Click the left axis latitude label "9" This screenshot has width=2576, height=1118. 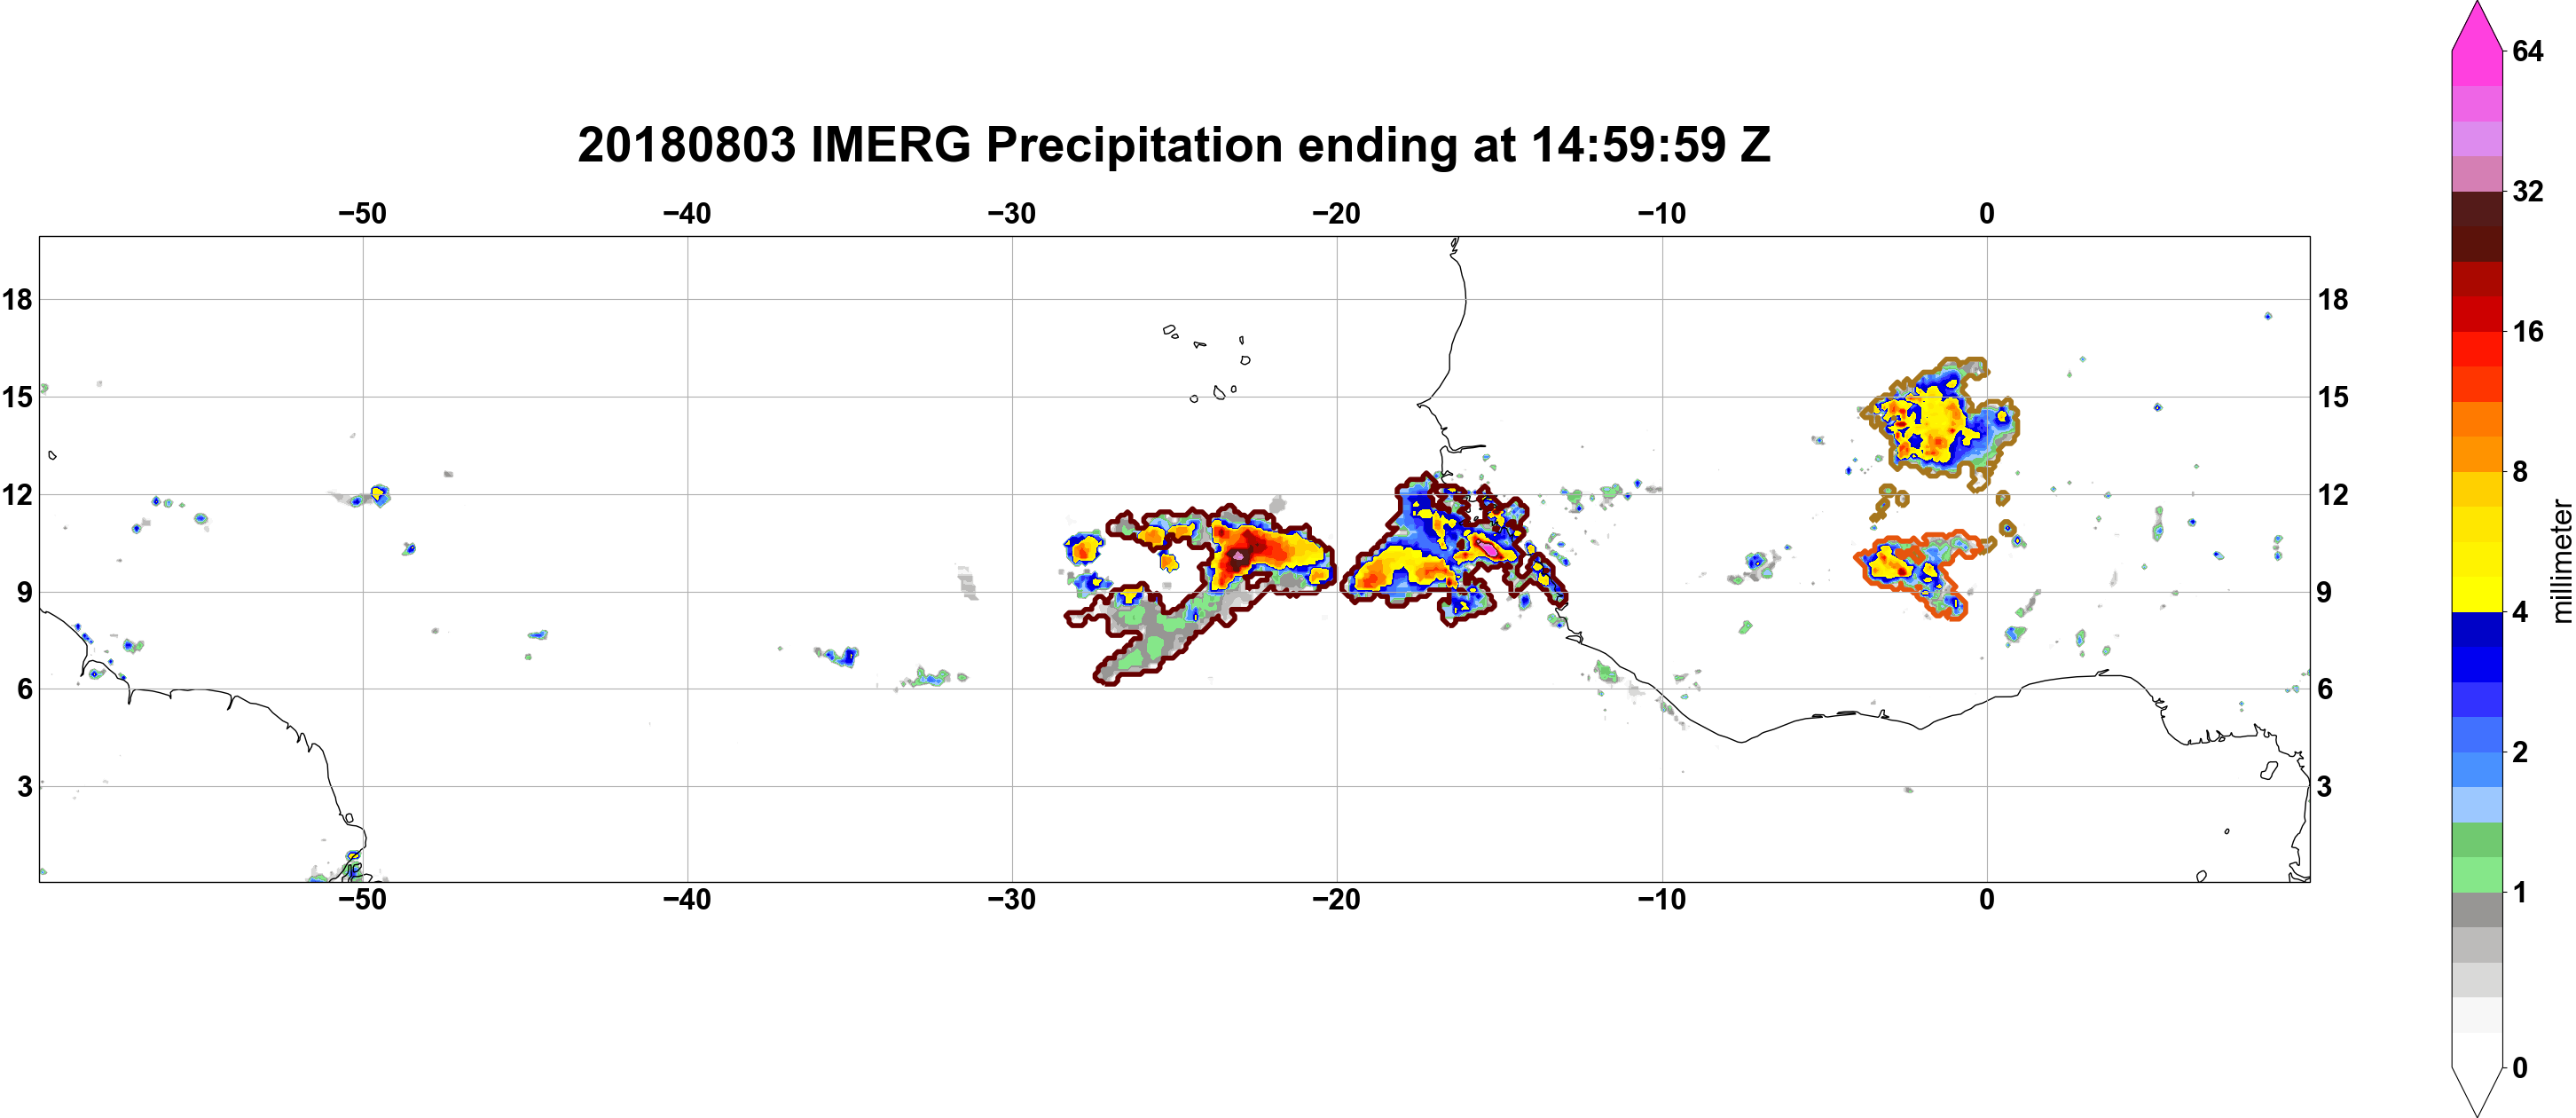point(24,592)
